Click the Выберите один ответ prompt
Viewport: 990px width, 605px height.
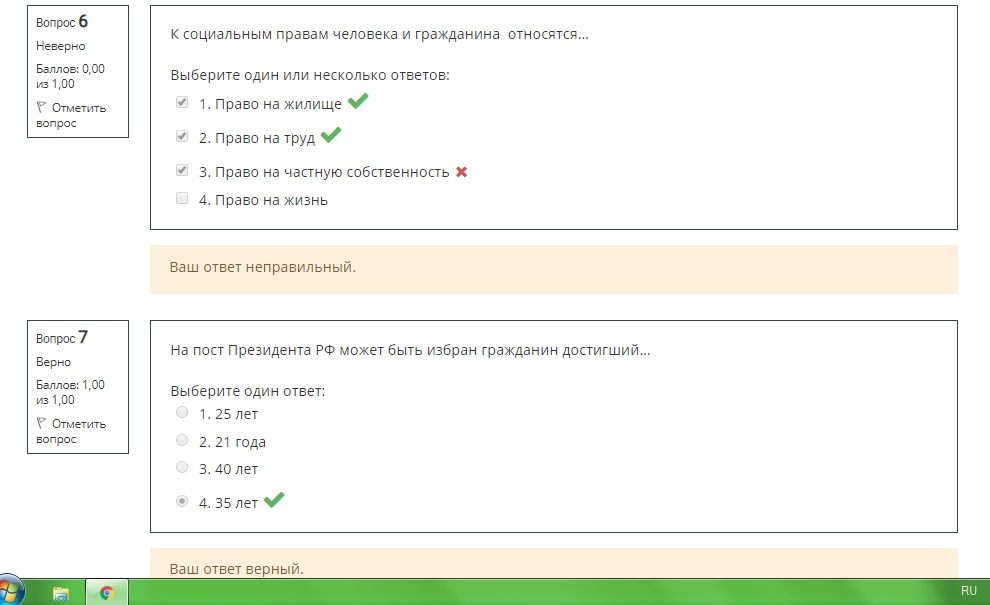point(248,391)
